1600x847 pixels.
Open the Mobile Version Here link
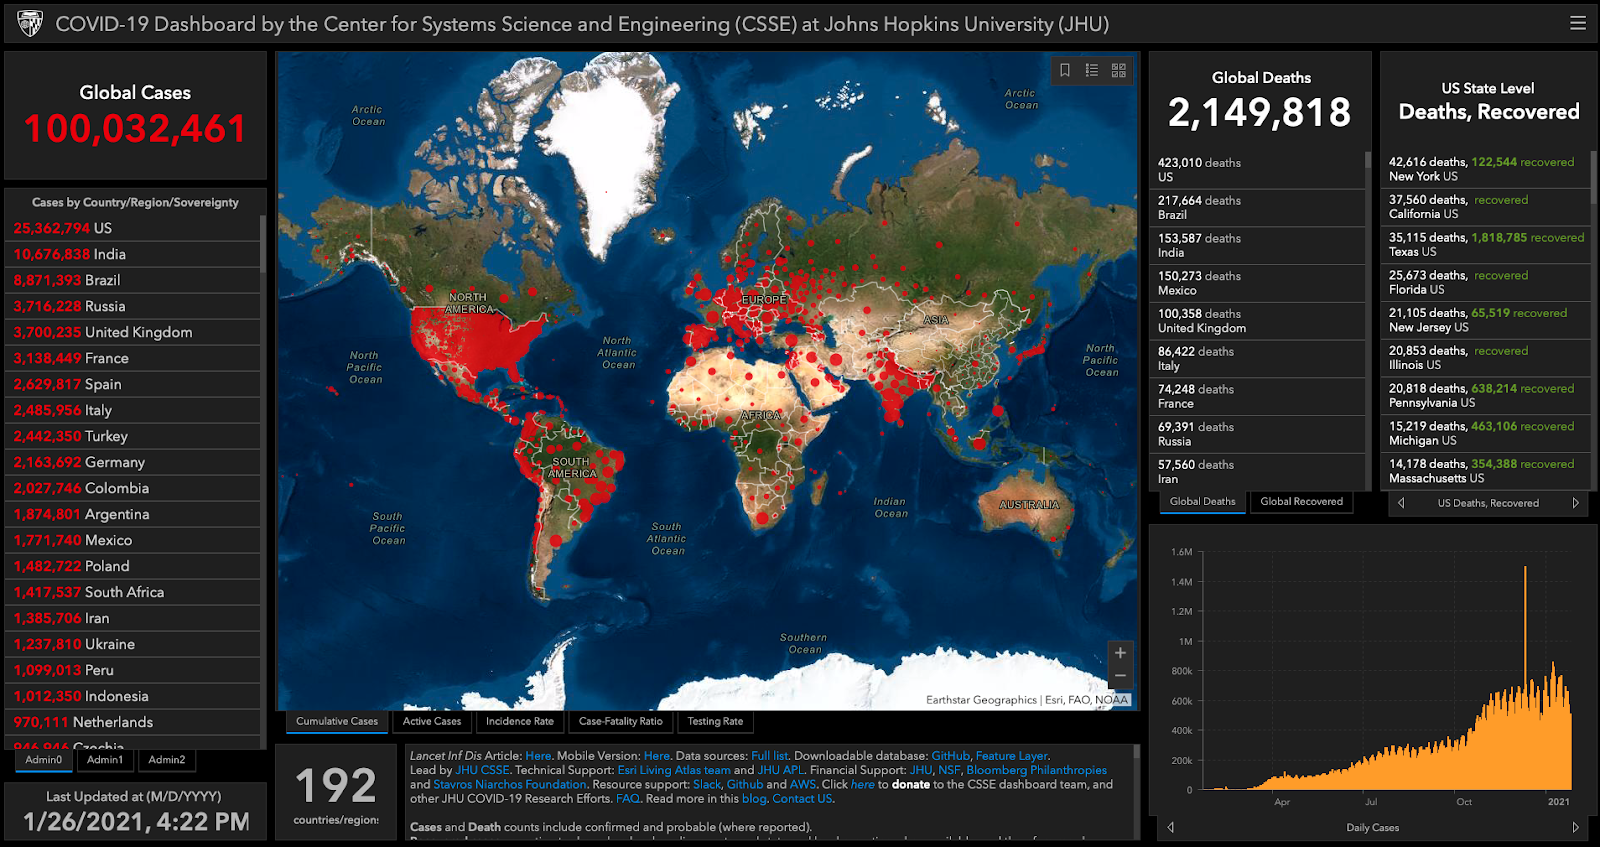pos(657,756)
